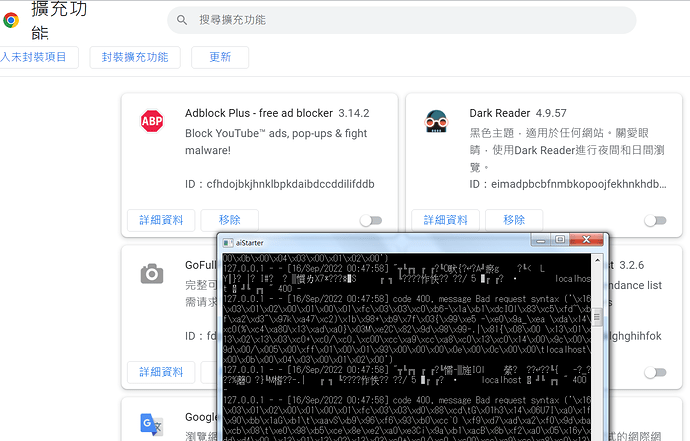Click the Dark Reader ID text
Screen dimensions: 690x441
[568, 184]
